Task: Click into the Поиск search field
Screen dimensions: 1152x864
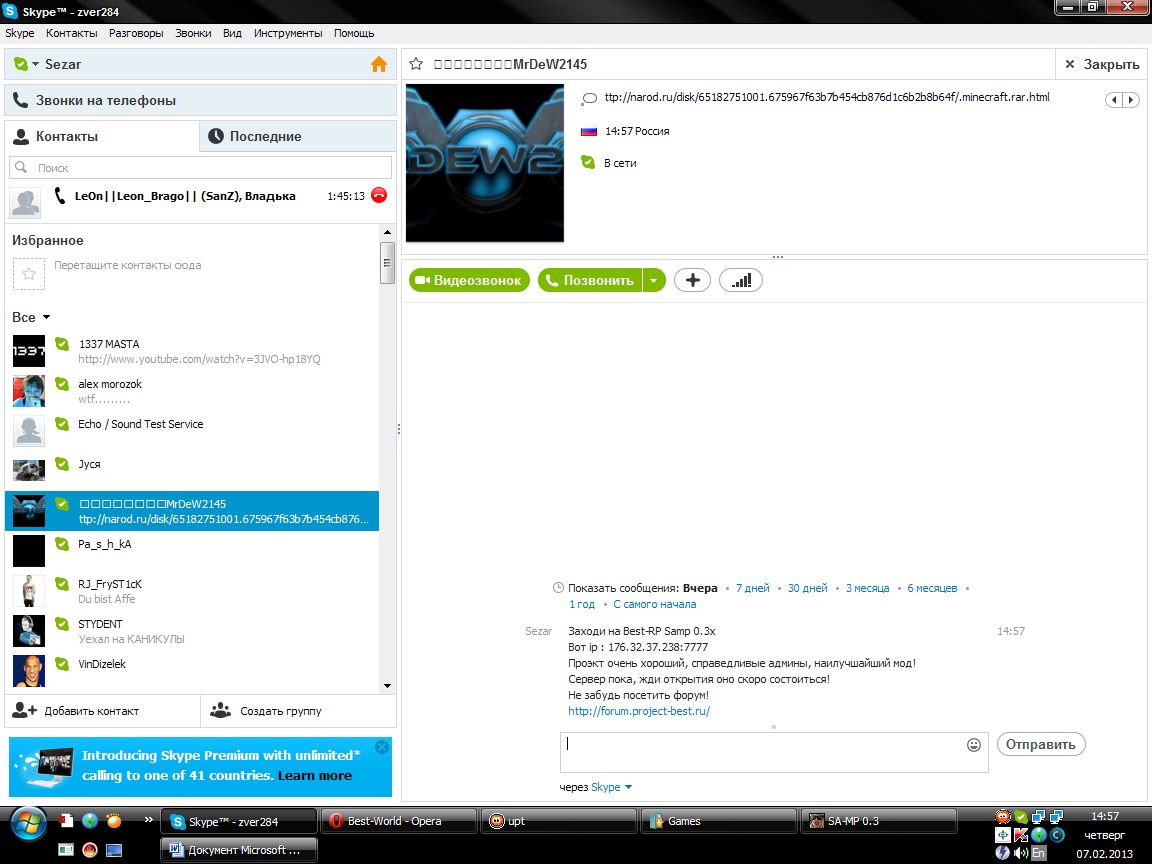Action: pos(201,168)
